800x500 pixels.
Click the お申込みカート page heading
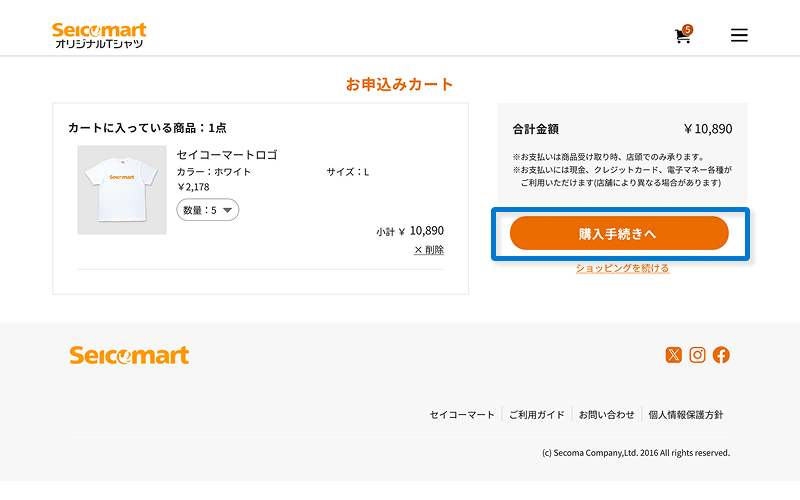[x=399, y=84]
